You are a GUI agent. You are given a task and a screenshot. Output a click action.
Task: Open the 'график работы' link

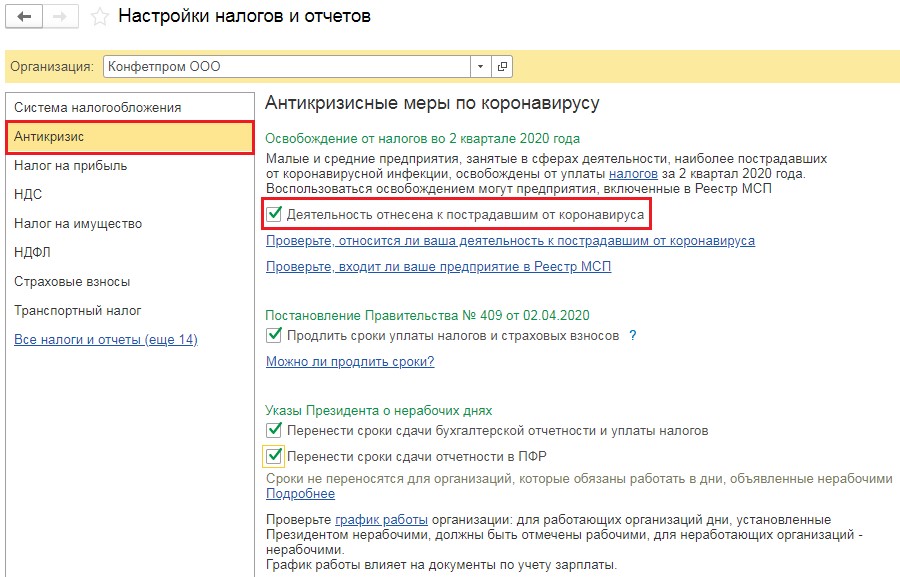point(381,520)
